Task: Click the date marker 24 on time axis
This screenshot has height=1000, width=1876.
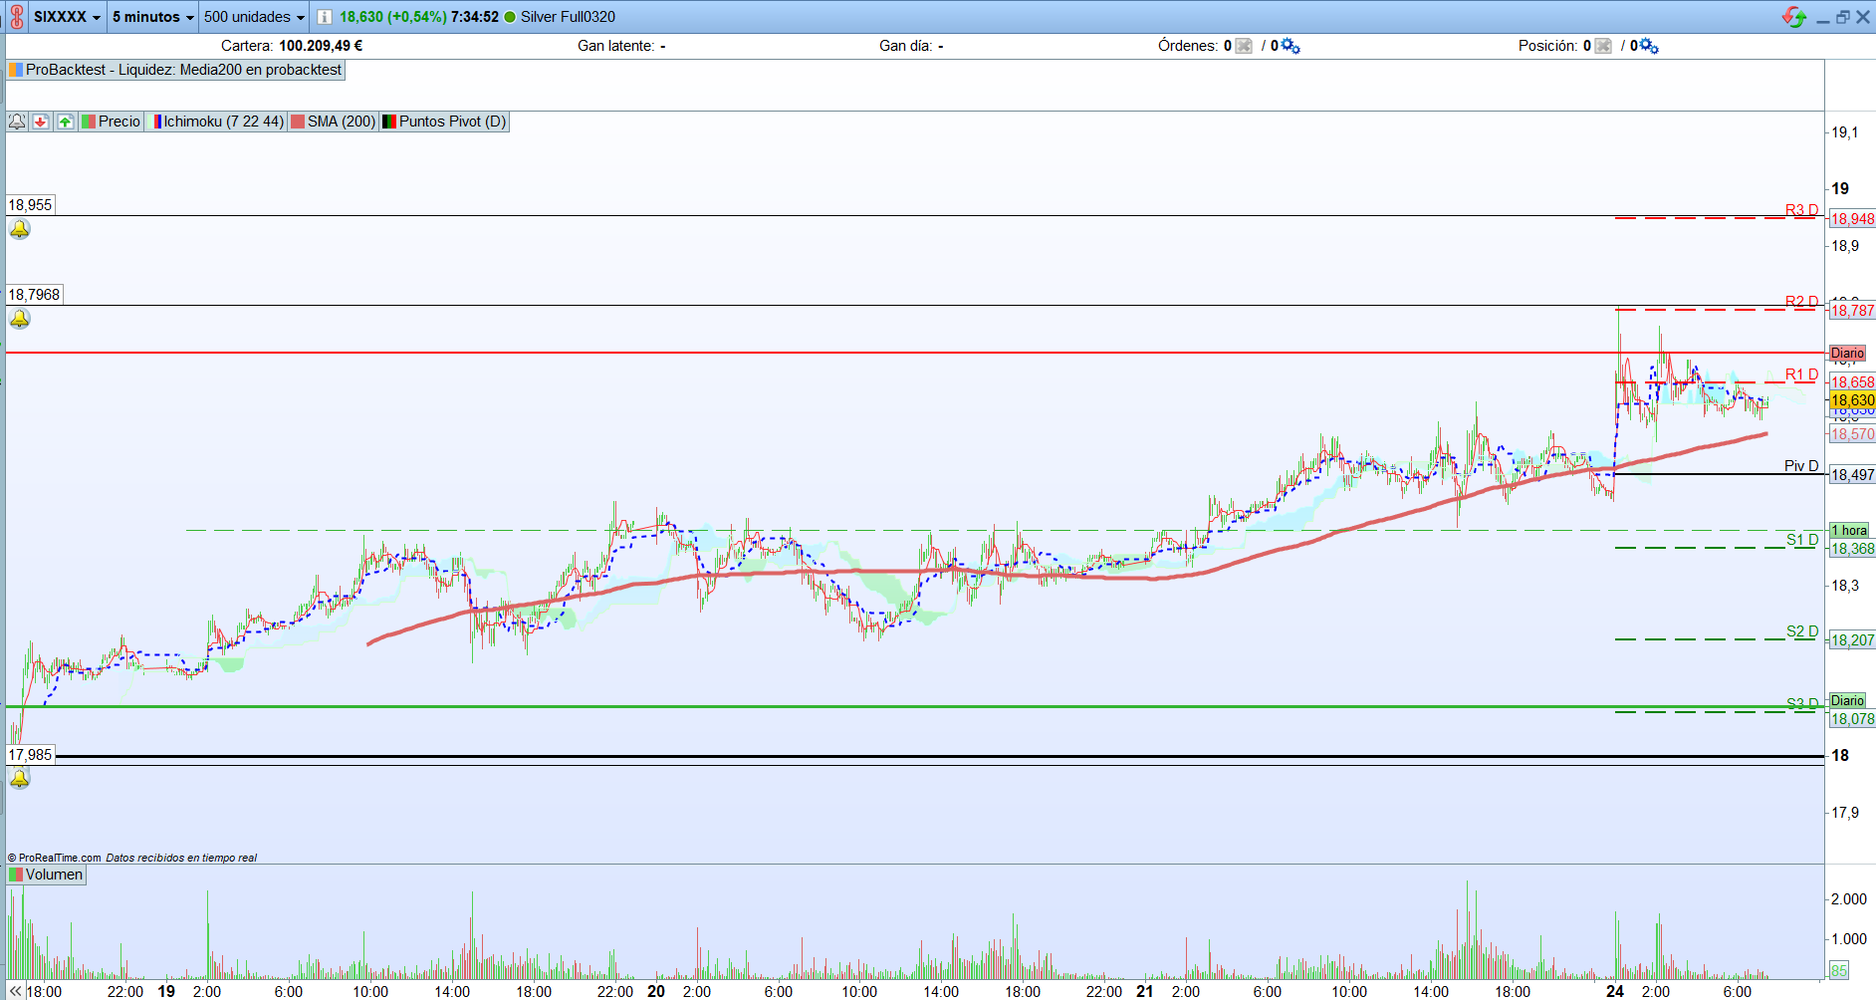Action: point(1615,992)
